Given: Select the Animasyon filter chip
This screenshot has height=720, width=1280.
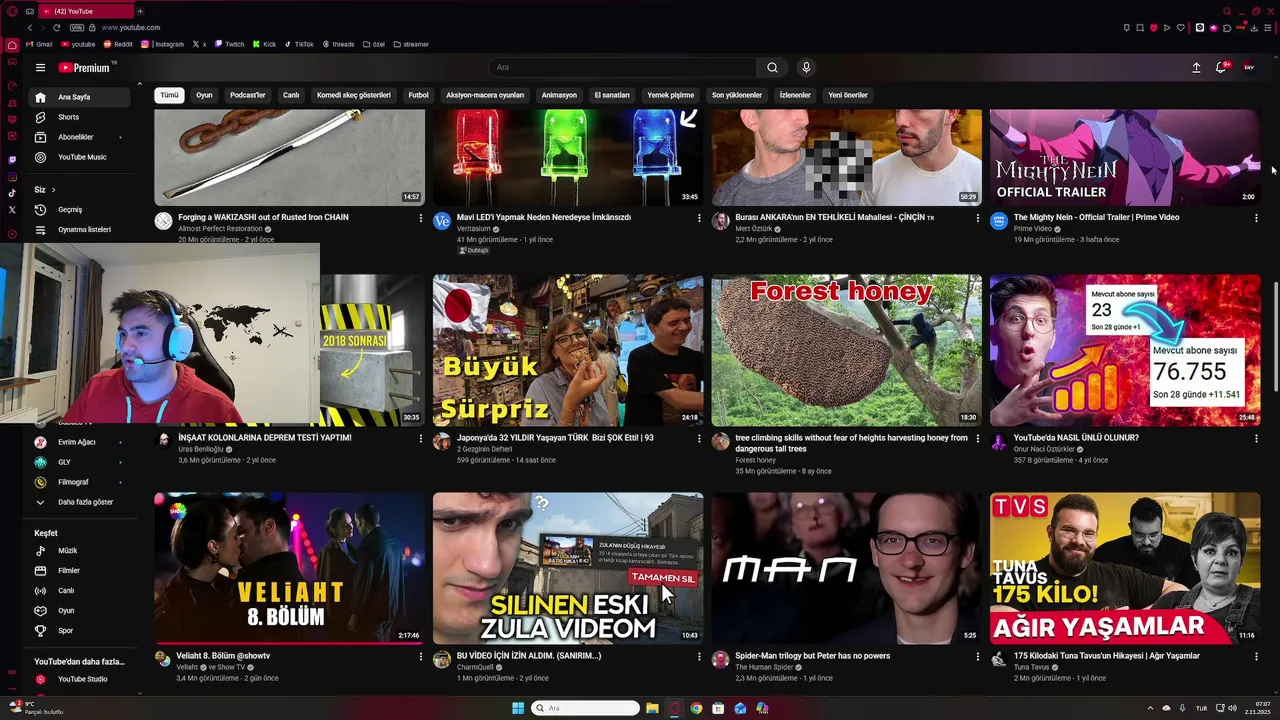Looking at the screenshot, I should (559, 95).
